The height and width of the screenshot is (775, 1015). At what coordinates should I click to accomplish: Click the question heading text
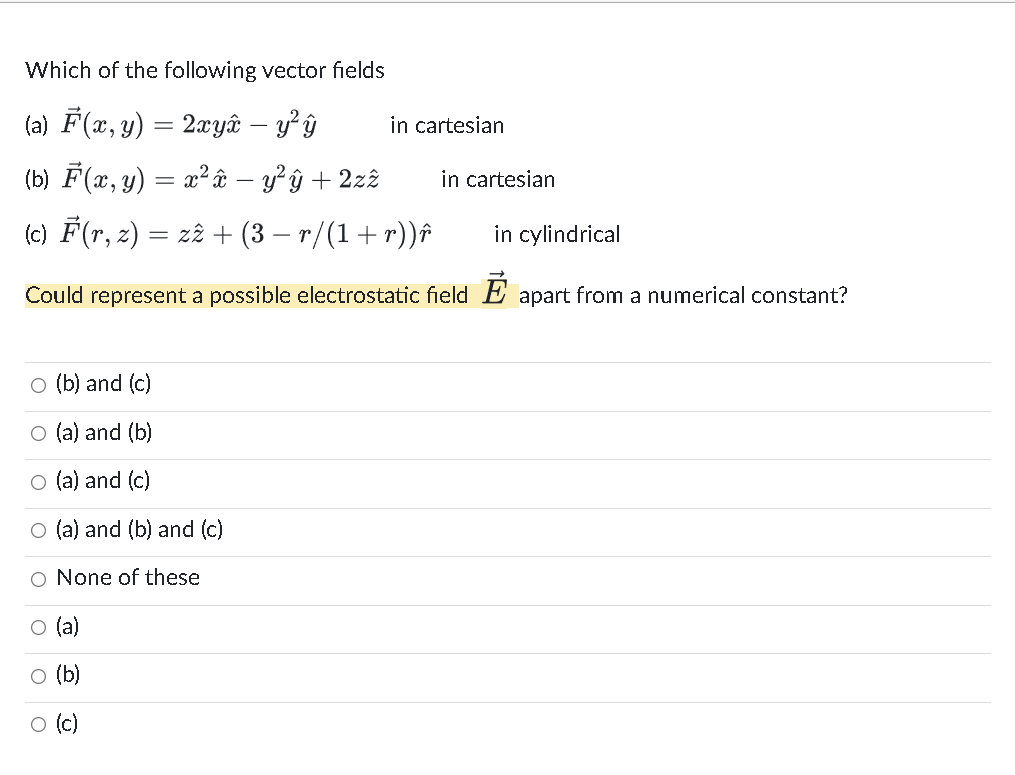[204, 70]
